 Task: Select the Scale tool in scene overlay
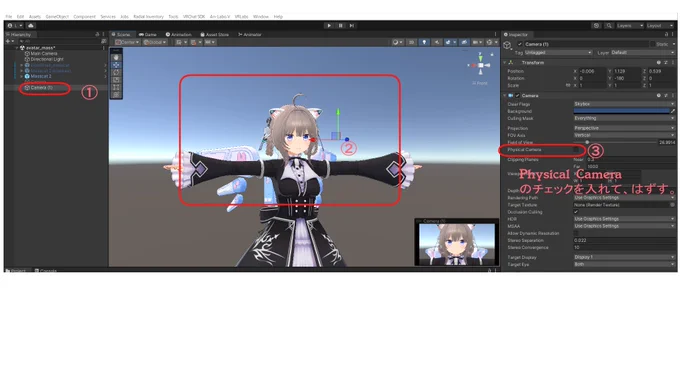[116, 80]
